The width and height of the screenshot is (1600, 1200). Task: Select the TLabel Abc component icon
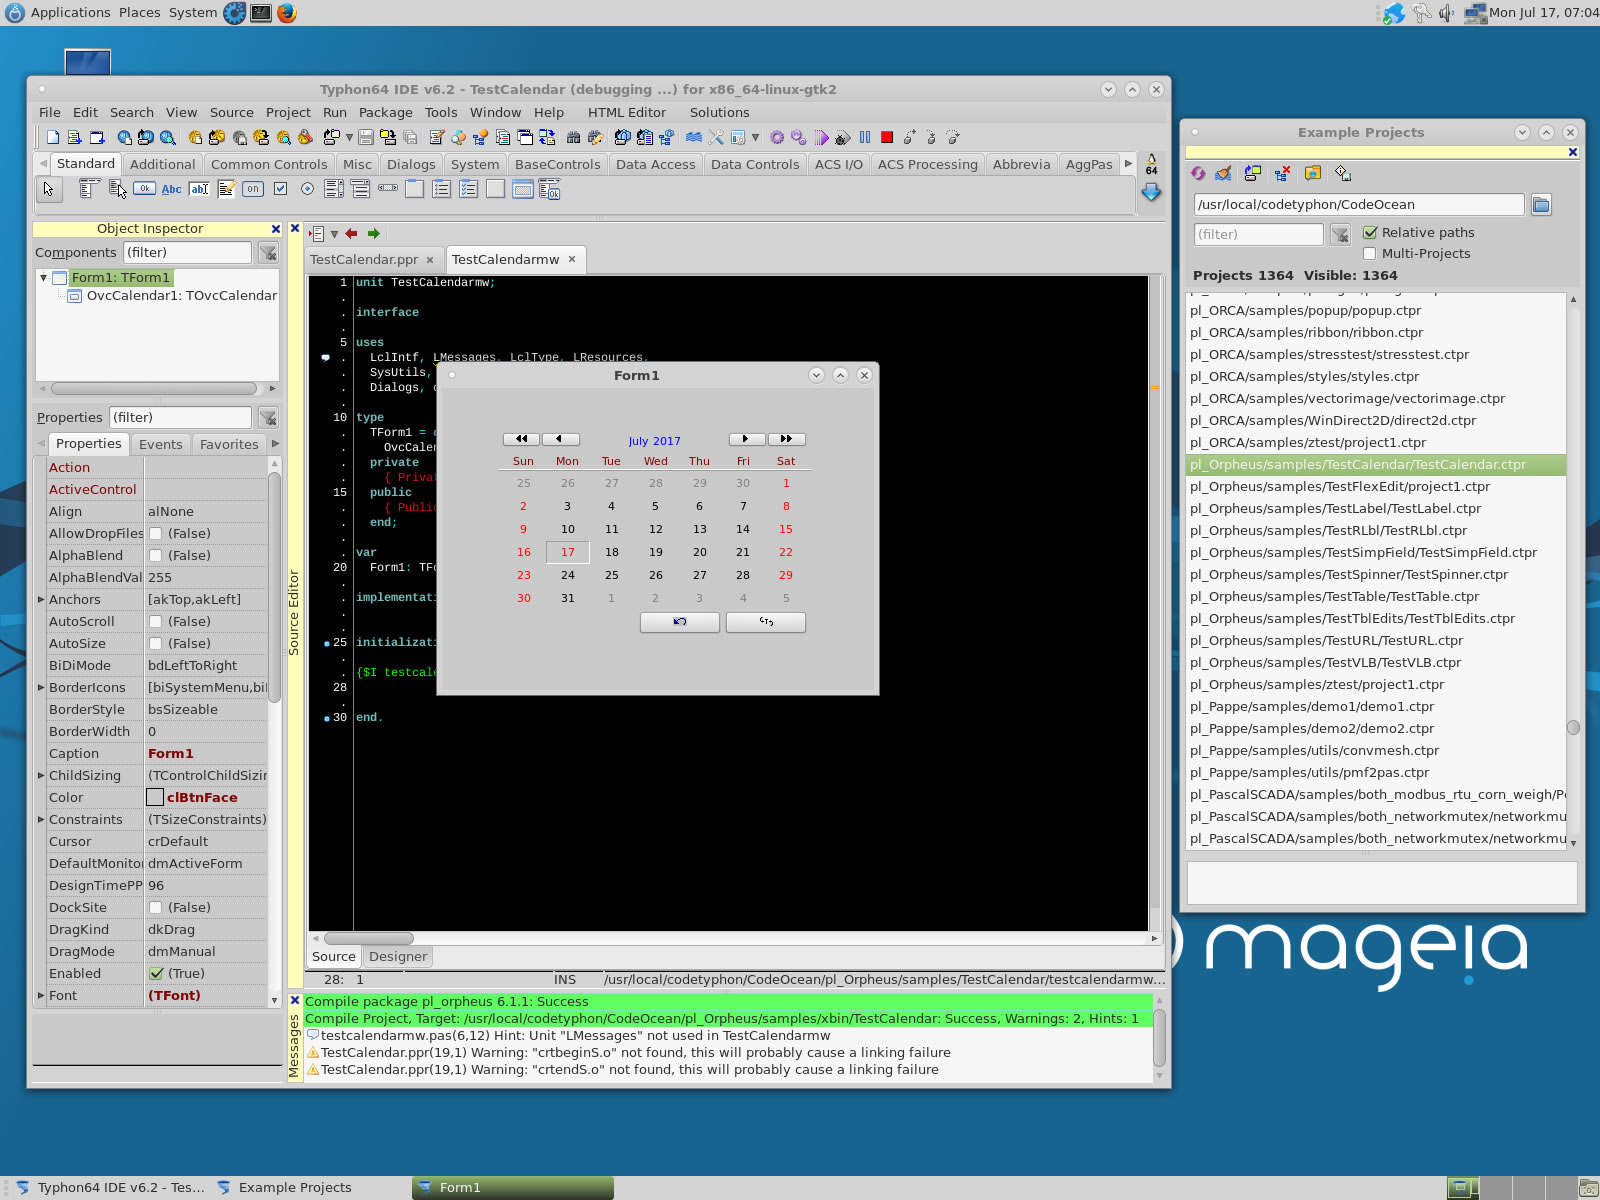(x=171, y=189)
